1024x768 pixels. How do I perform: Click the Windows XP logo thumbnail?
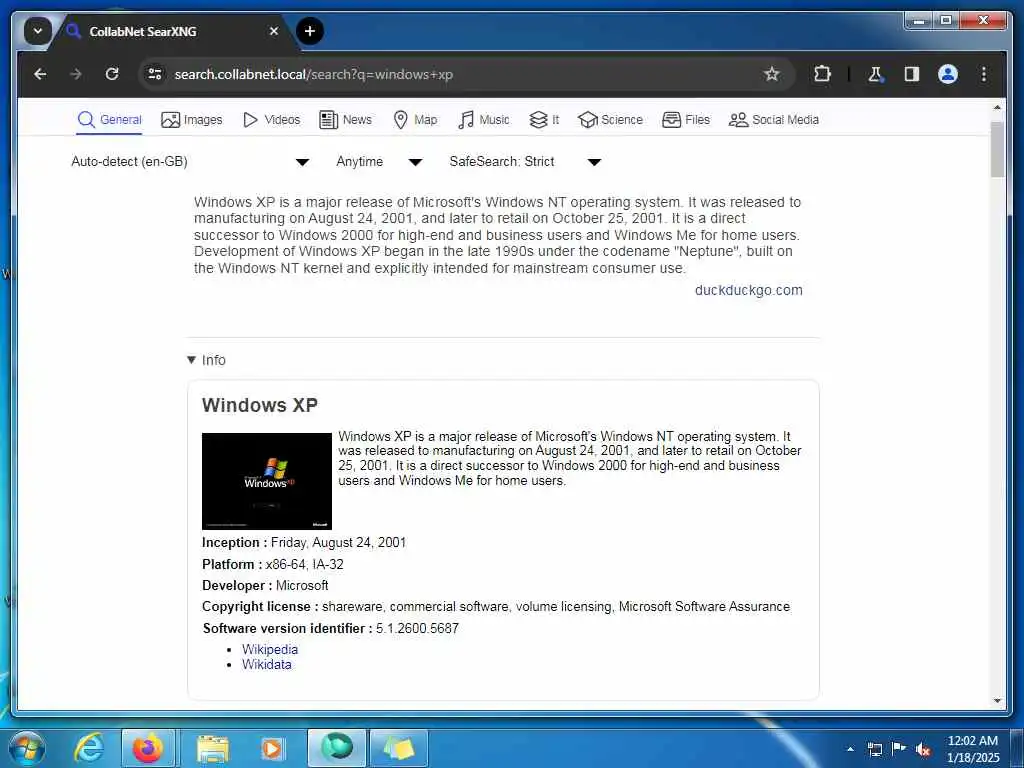(266, 481)
